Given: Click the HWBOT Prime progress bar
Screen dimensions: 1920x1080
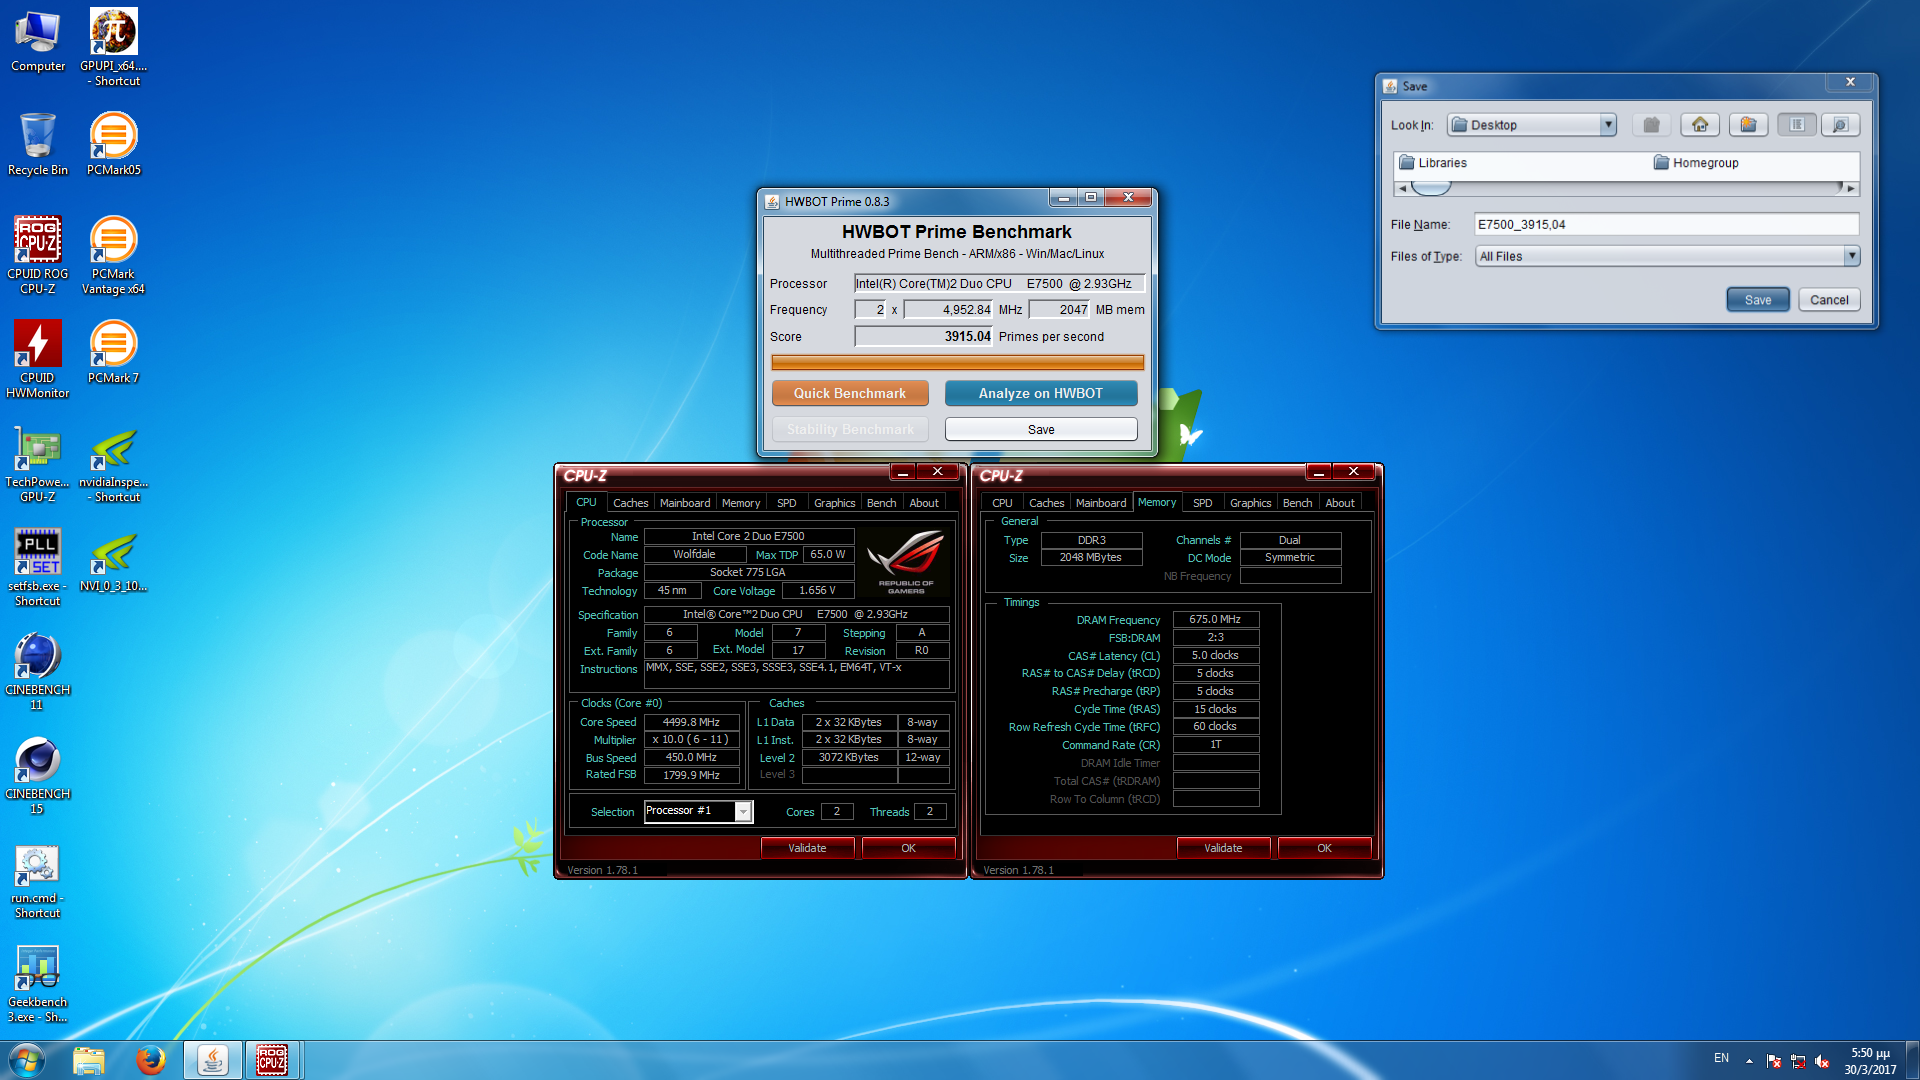Looking at the screenshot, I should point(957,362).
